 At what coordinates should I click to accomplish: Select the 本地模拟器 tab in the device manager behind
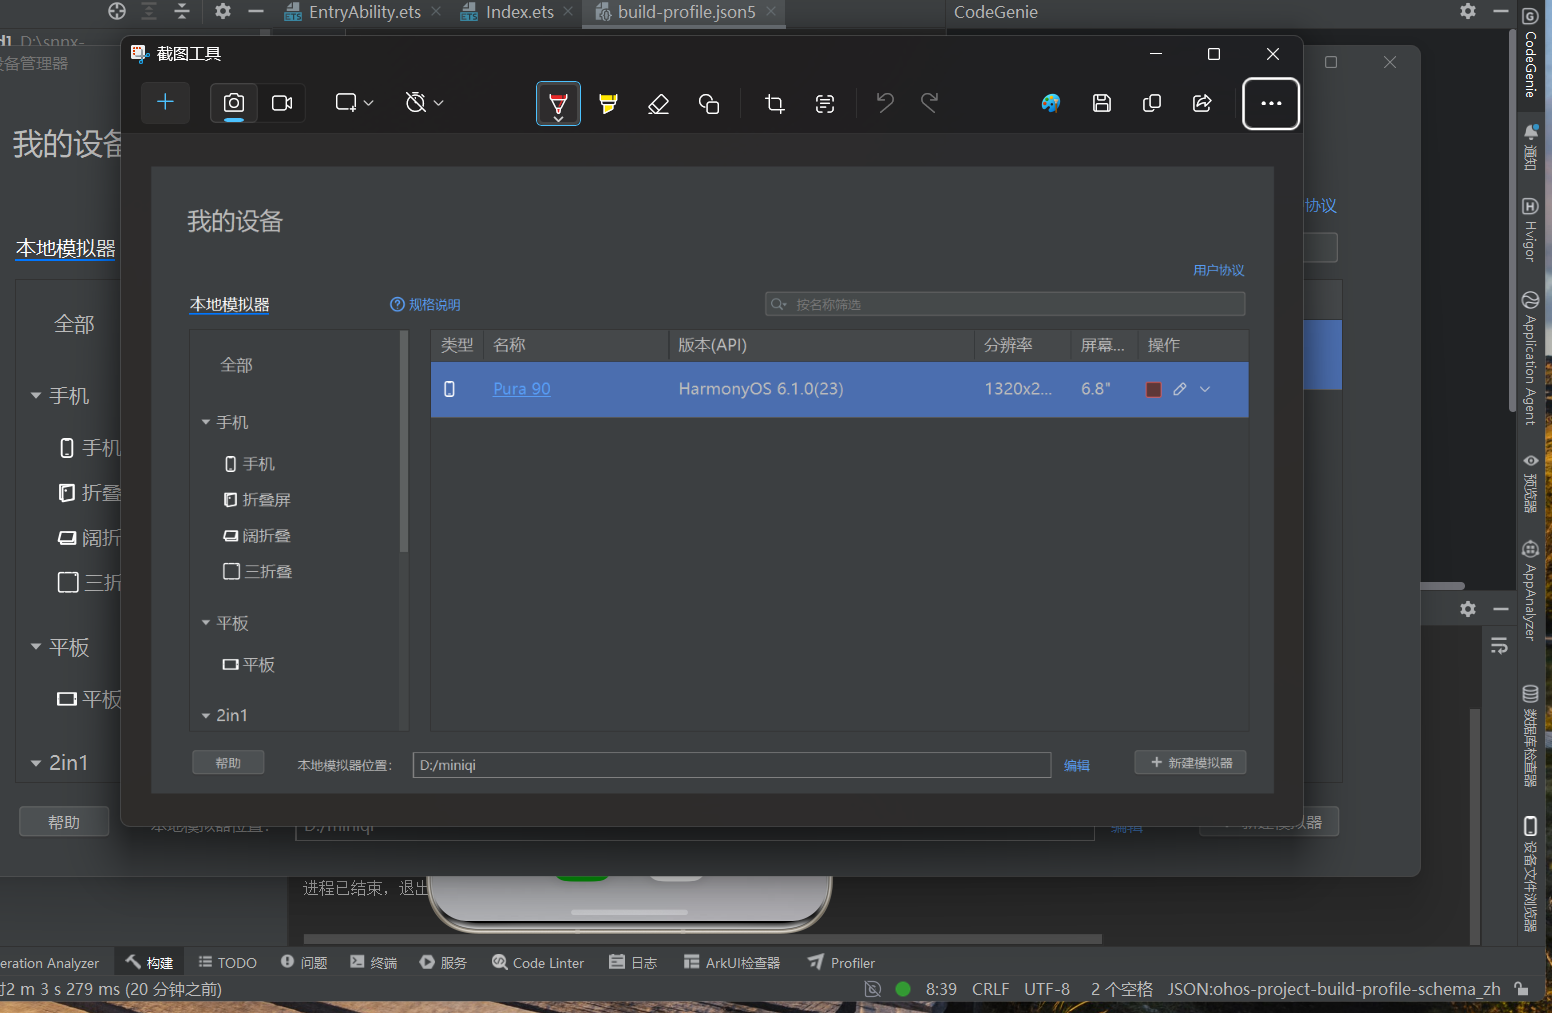point(66,248)
